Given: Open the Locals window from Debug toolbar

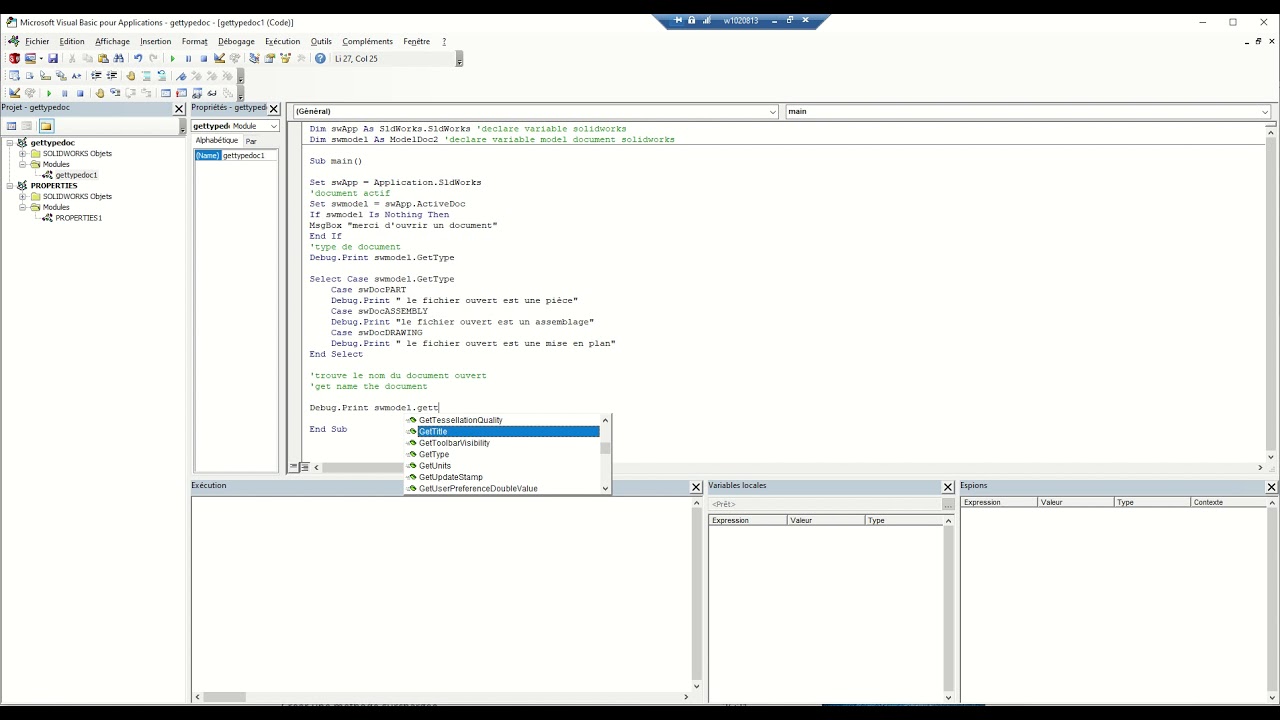Looking at the screenshot, I should click(x=166, y=93).
